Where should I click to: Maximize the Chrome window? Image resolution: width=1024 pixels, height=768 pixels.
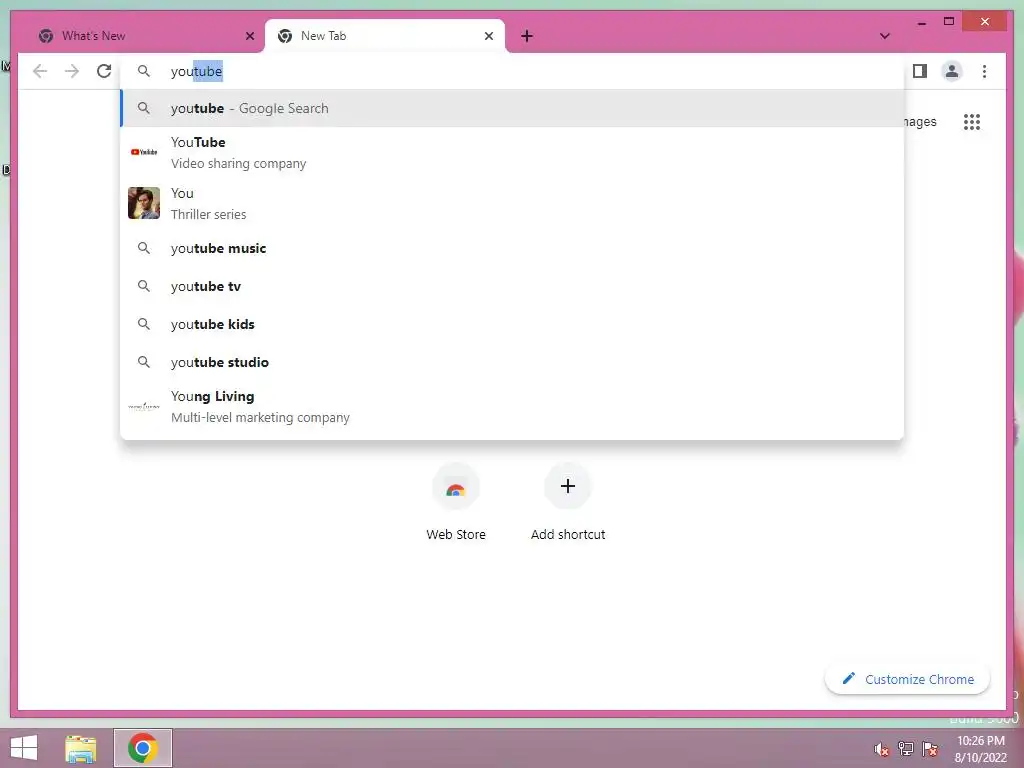pyautogui.click(x=949, y=22)
